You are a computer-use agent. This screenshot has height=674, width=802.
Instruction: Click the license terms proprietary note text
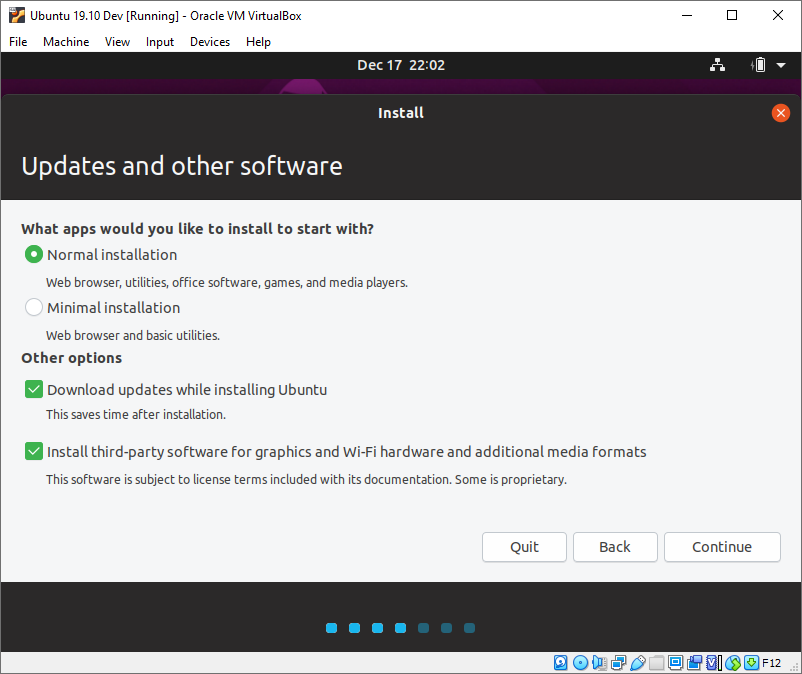point(306,480)
